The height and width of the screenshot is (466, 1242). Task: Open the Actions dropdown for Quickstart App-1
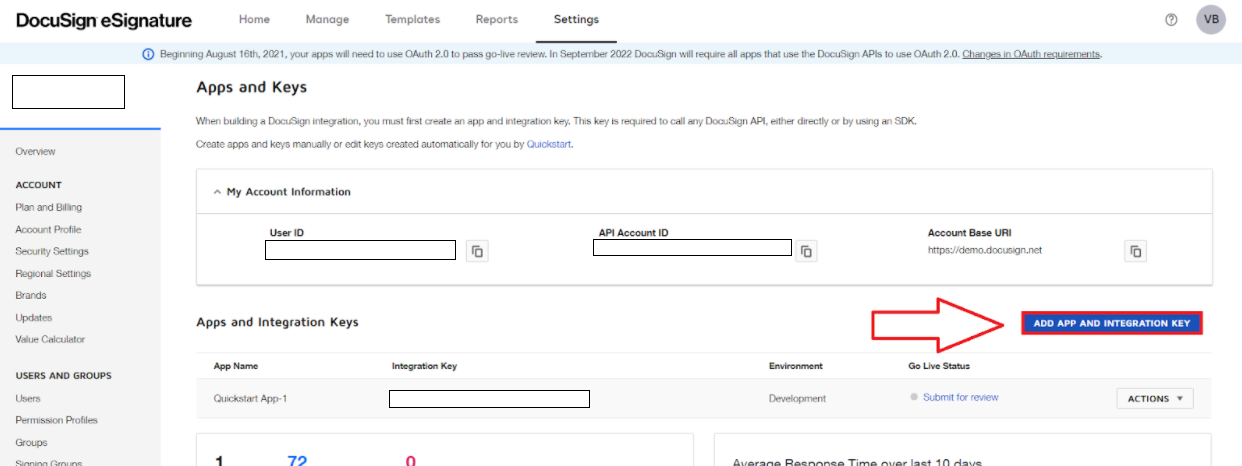point(1154,399)
